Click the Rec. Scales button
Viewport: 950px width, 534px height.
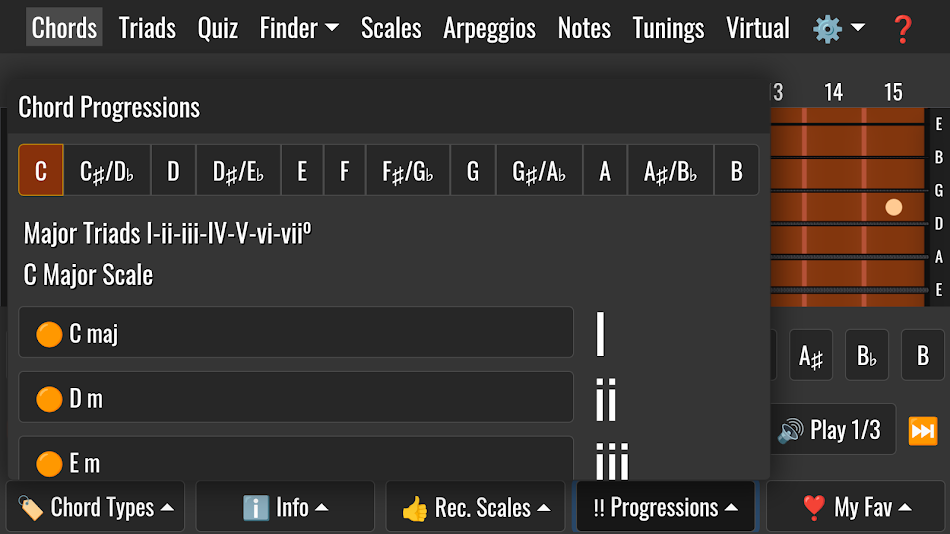475,507
